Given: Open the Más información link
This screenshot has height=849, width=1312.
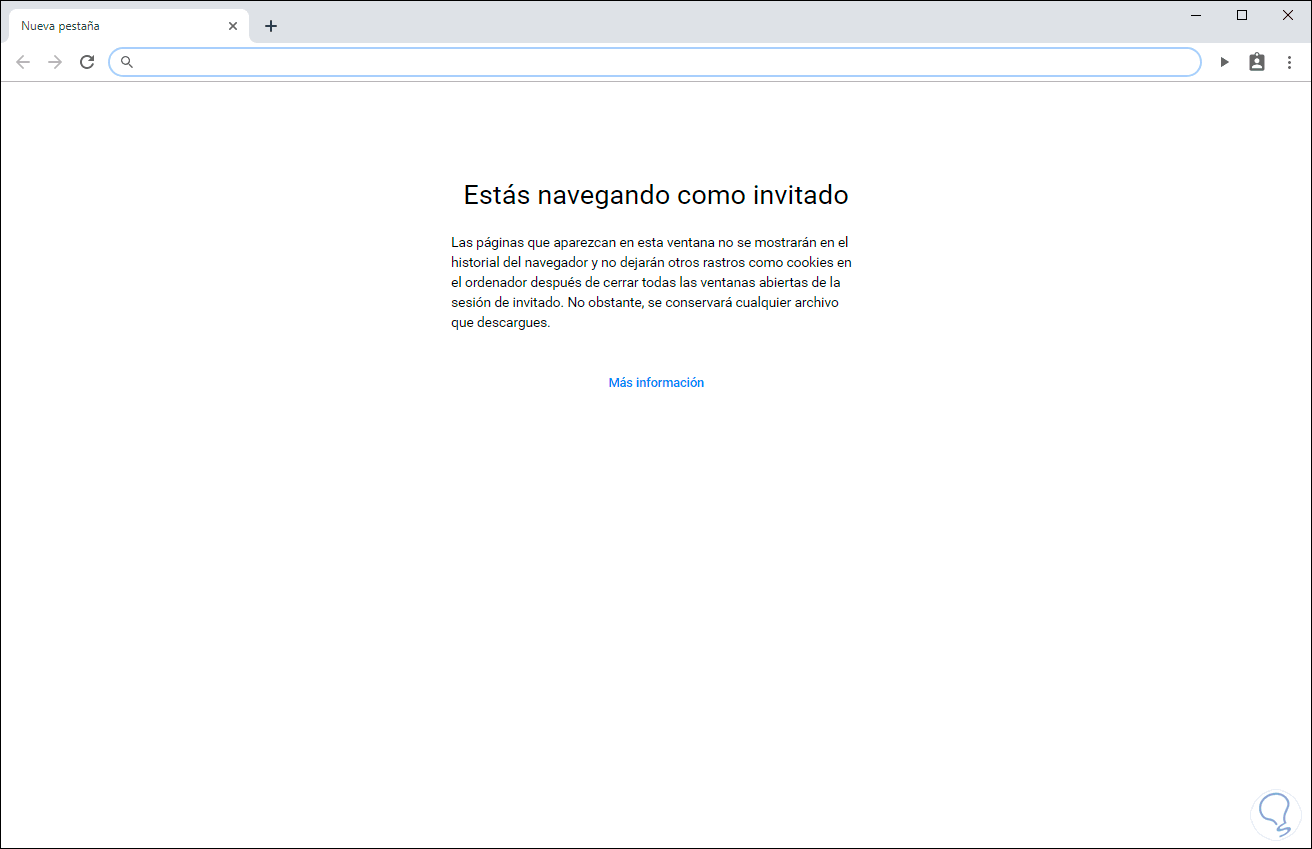Looking at the screenshot, I should pos(656,383).
